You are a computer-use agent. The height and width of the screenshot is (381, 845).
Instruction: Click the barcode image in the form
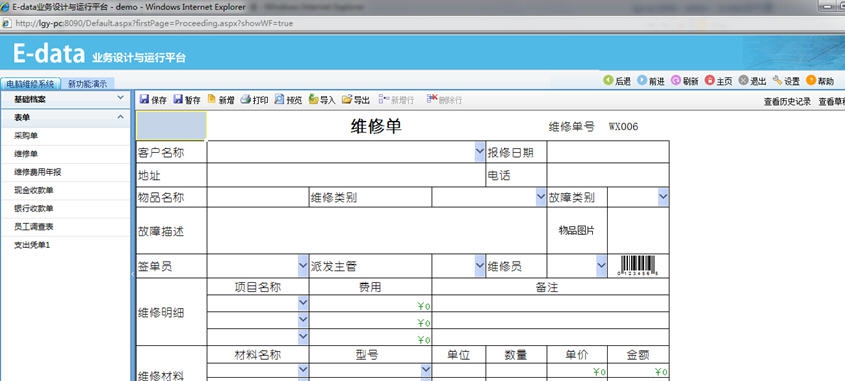638,266
